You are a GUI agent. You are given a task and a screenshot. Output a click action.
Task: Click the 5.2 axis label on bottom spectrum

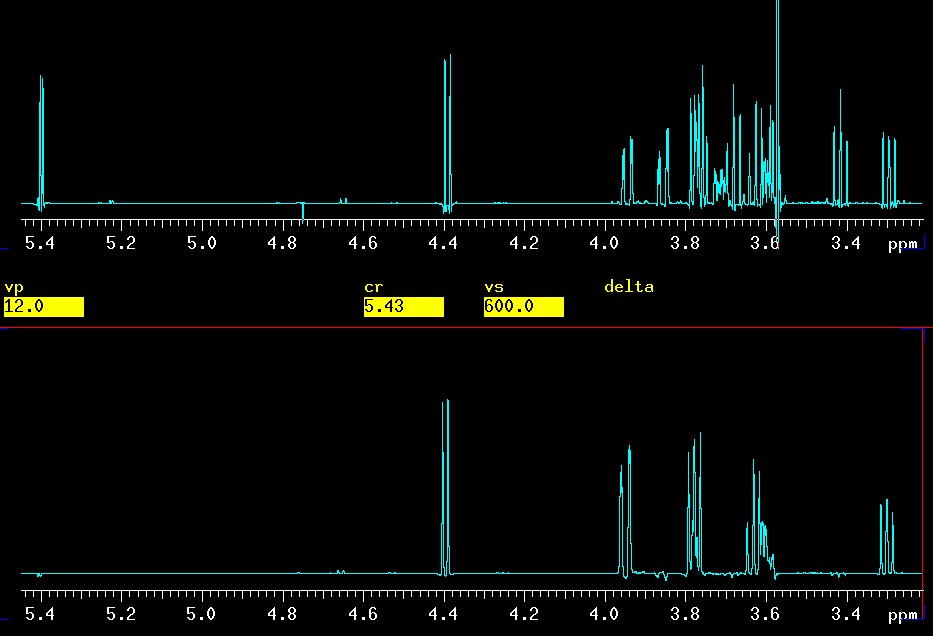(121, 613)
